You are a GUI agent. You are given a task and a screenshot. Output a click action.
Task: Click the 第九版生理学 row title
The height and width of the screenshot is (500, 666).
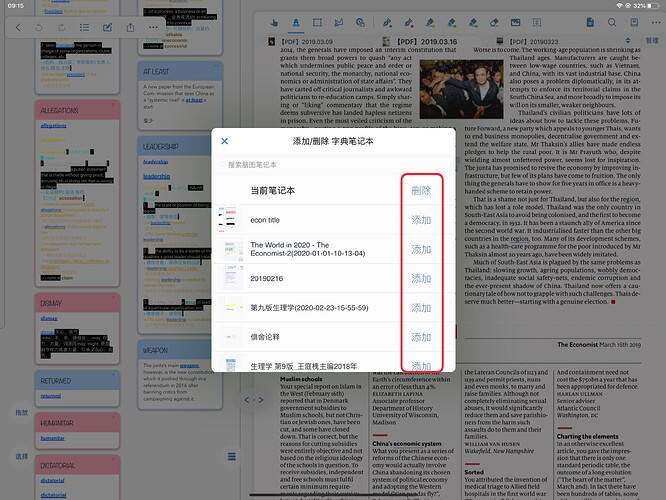[309, 308]
